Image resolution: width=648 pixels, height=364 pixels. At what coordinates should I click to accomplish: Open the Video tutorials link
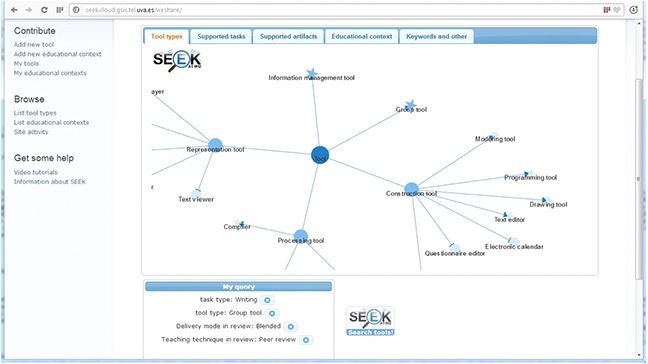(x=36, y=172)
